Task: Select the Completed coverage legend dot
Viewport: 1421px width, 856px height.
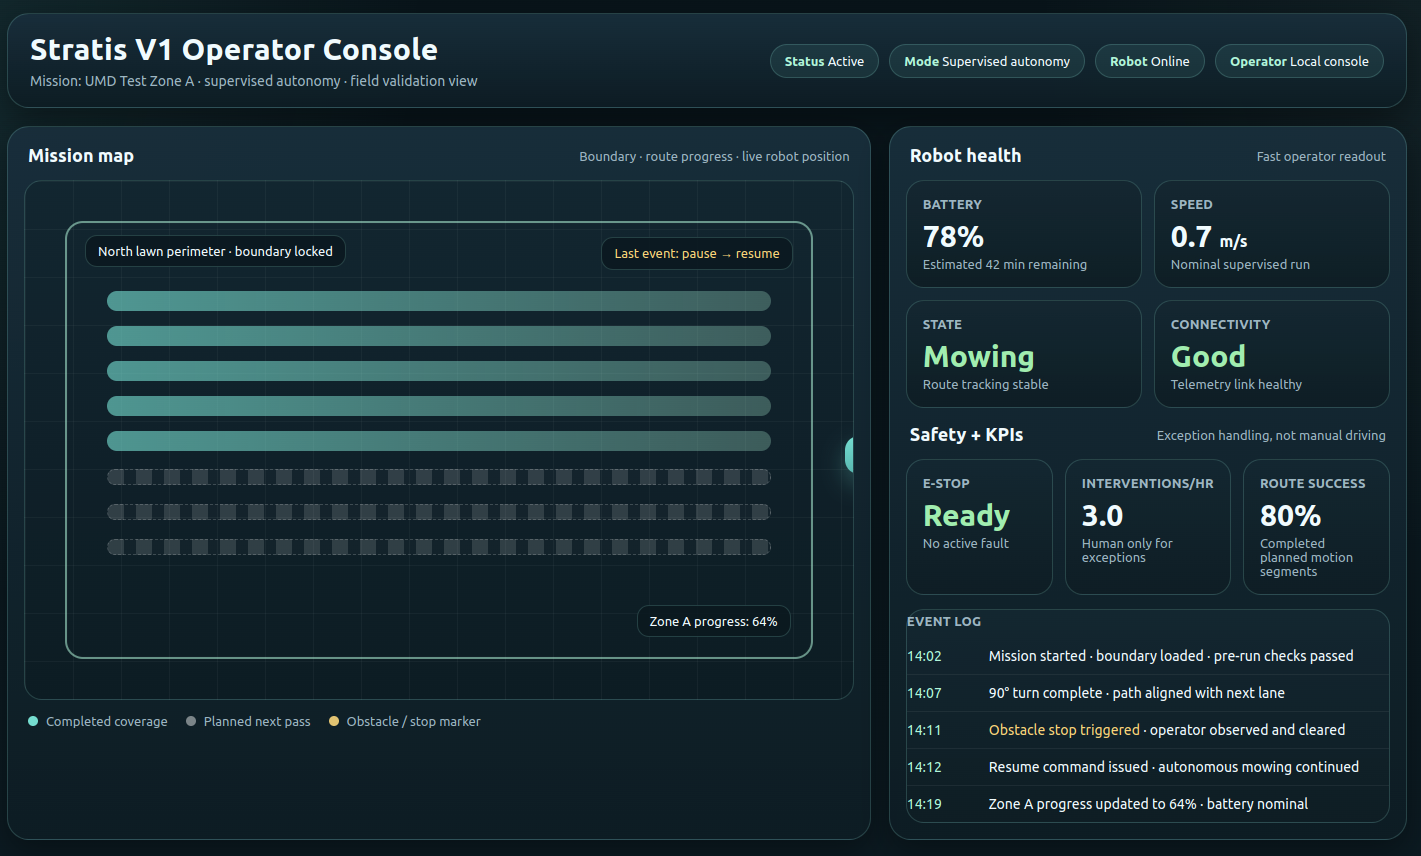Action: (33, 721)
